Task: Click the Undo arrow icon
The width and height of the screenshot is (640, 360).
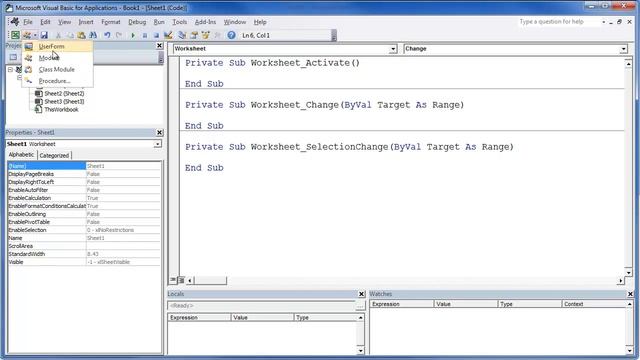Action: (x=107, y=36)
